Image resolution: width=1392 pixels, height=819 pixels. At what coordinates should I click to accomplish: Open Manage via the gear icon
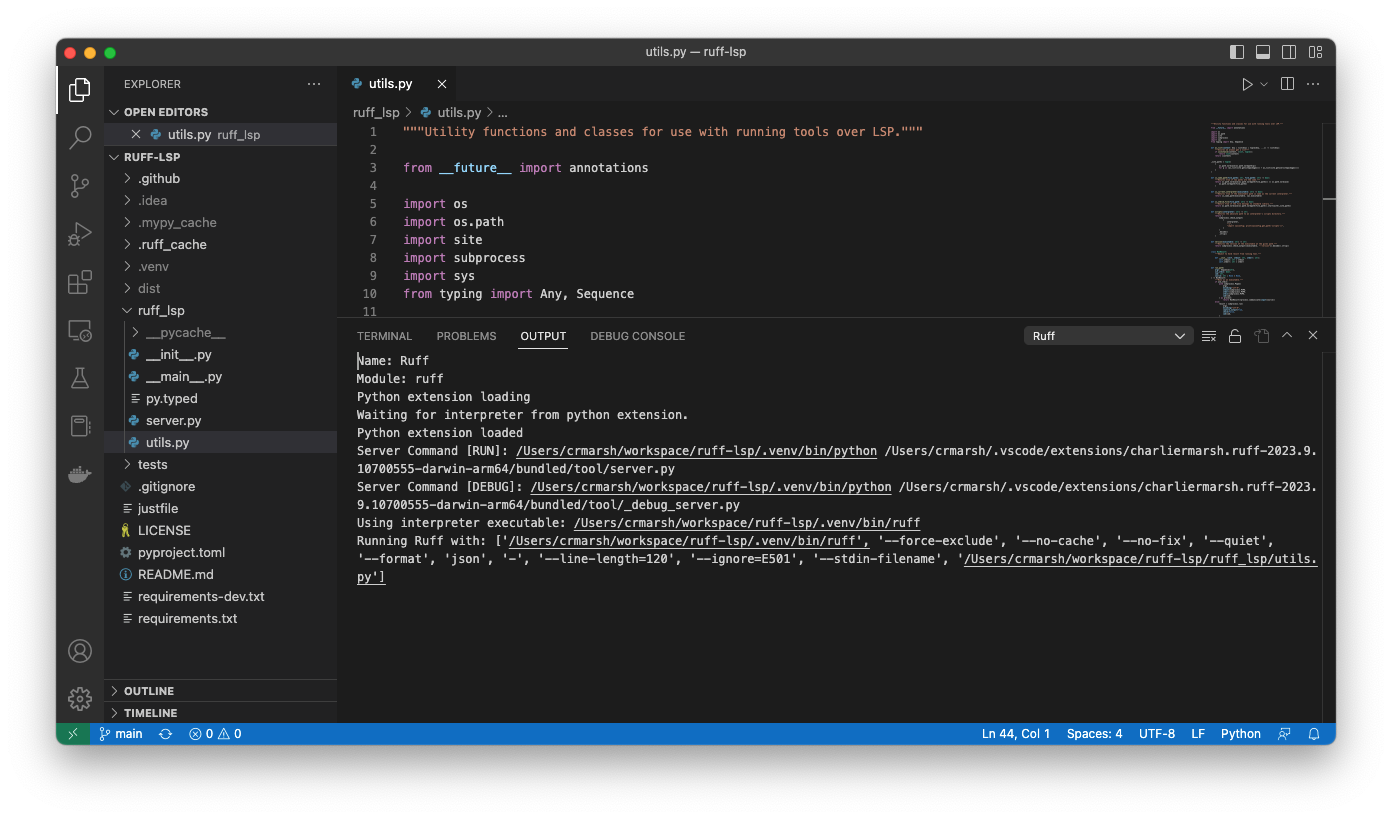pos(80,699)
